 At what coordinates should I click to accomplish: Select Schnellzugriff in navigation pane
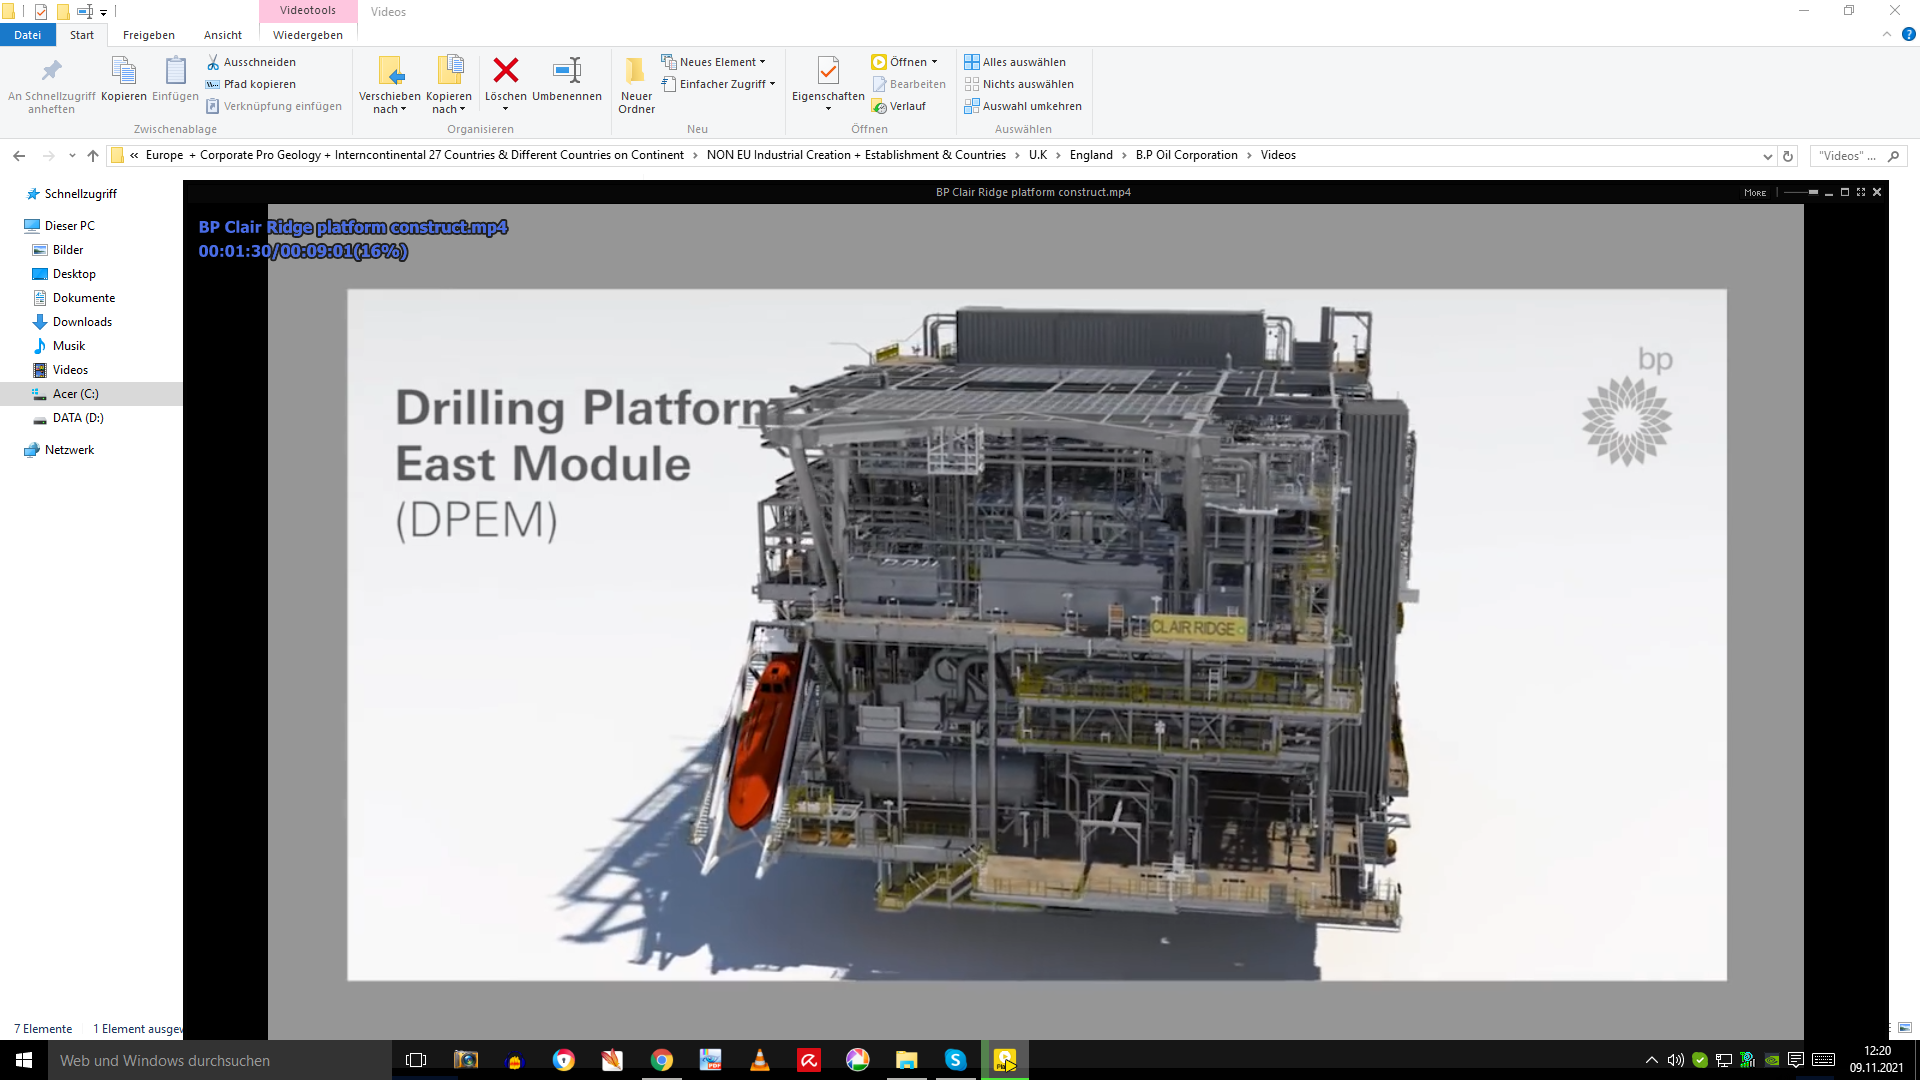(x=80, y=194)
